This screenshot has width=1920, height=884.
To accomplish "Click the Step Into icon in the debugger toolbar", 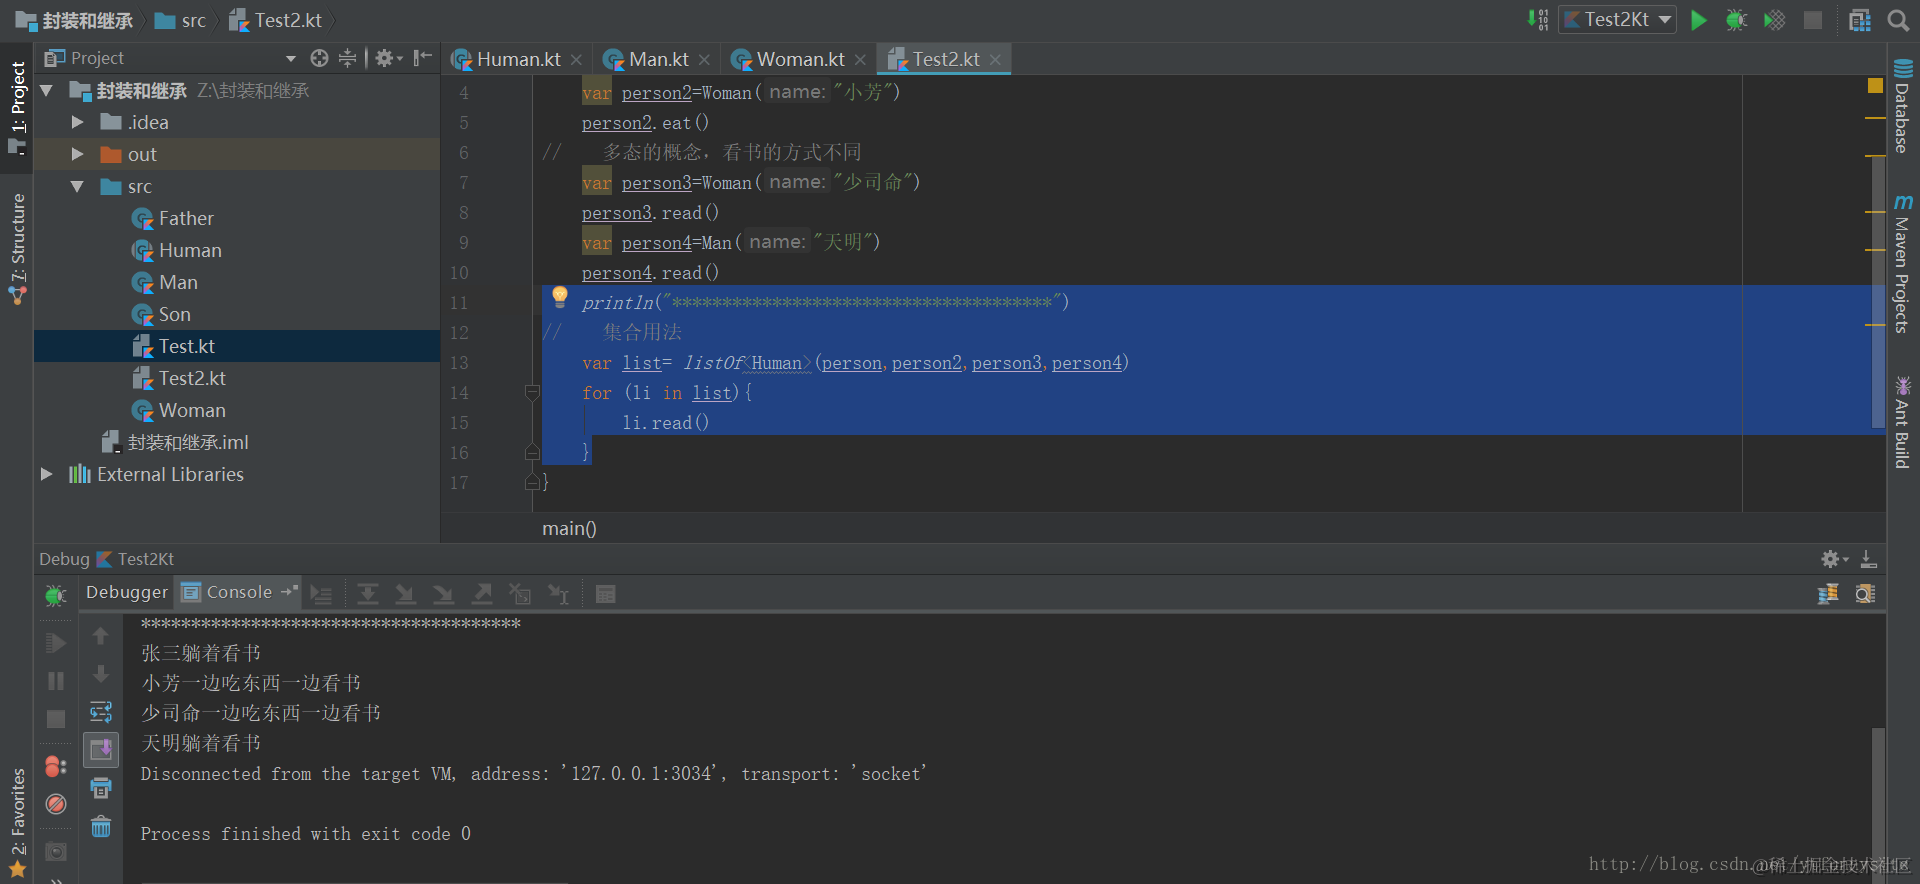I will click(x=405, y=595).
